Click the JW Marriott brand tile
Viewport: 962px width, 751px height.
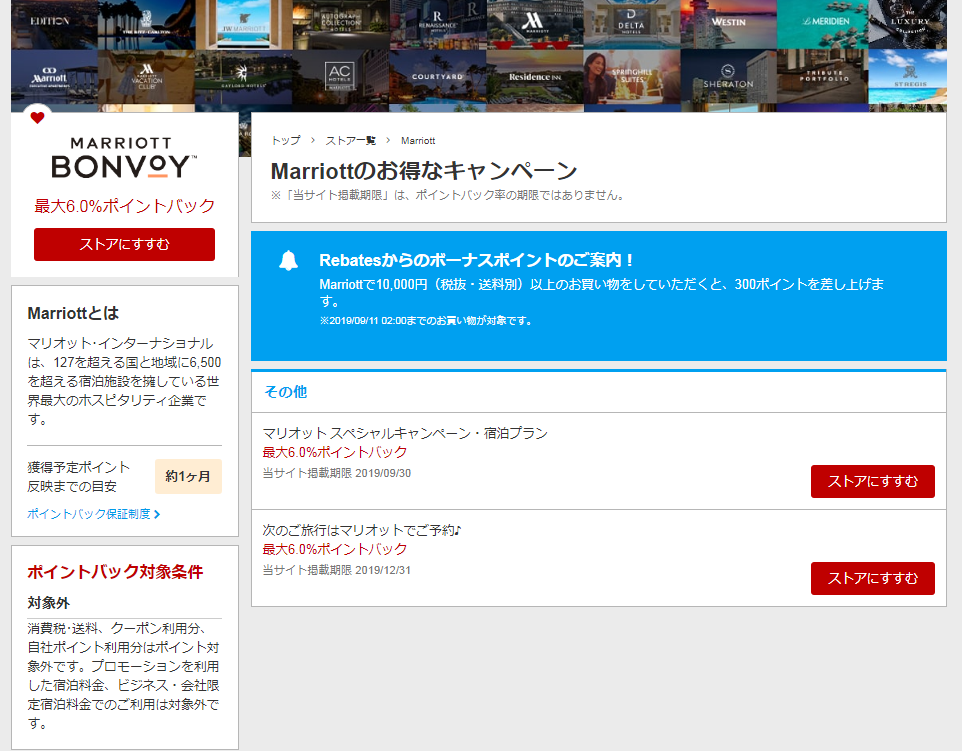coord(244,25)
